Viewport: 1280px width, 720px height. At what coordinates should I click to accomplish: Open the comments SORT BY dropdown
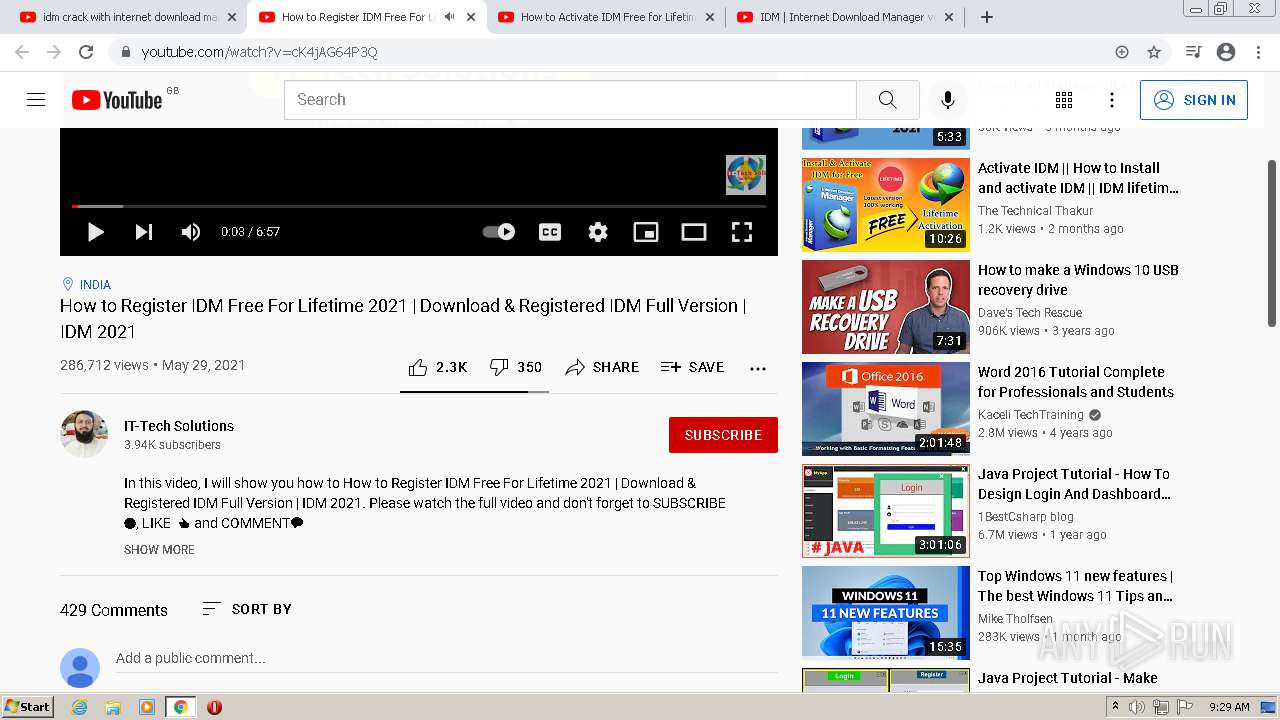pyautogui.click(x=247, y=609)
